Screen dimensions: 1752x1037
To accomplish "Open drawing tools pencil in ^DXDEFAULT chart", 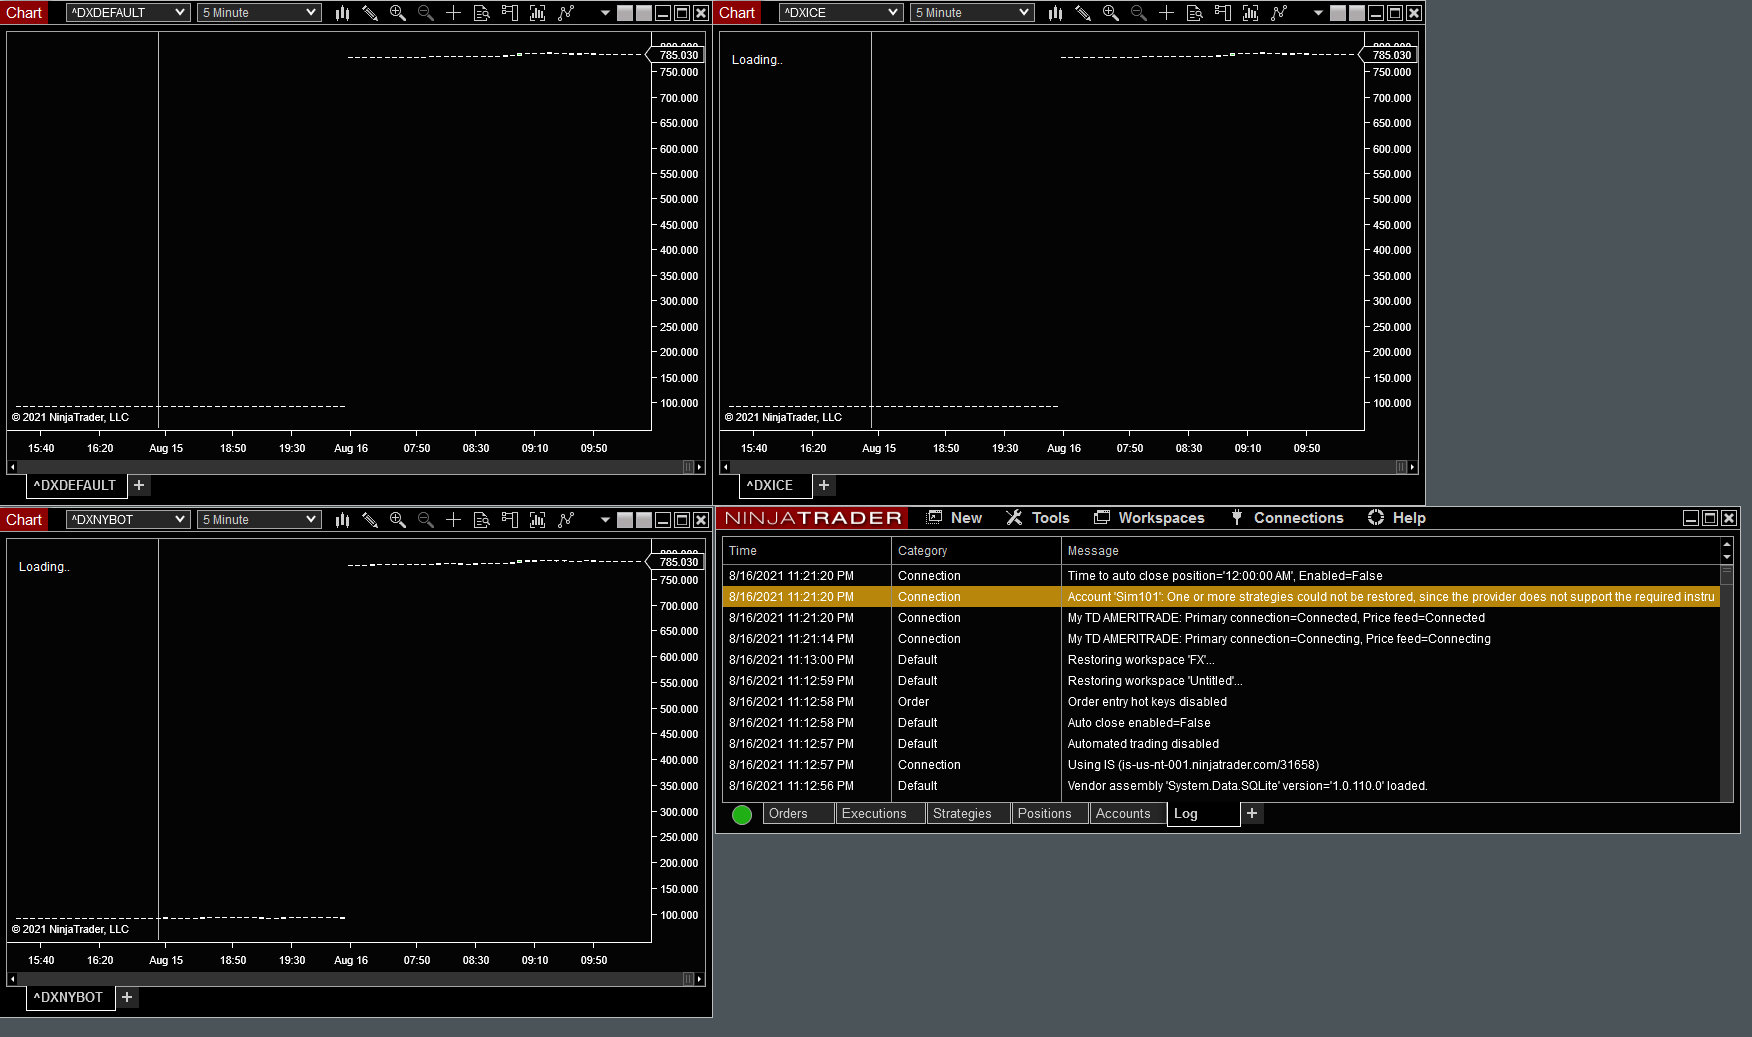I will tap(370, 13).
